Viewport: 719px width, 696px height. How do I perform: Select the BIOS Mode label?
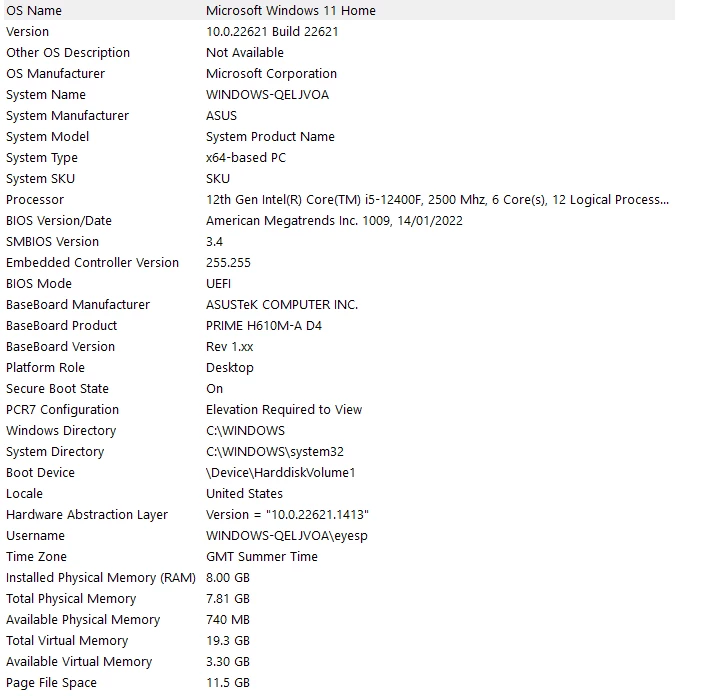tap(39, 284)
